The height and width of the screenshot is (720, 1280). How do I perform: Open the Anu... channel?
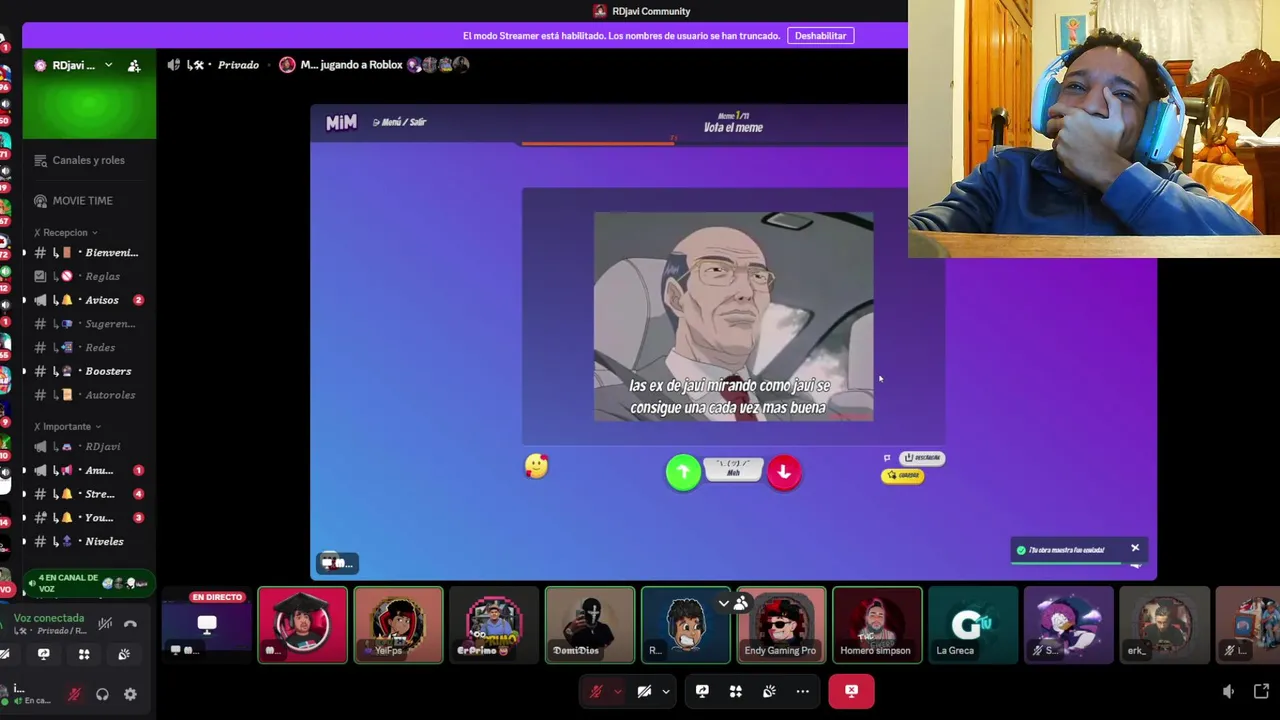89,470
